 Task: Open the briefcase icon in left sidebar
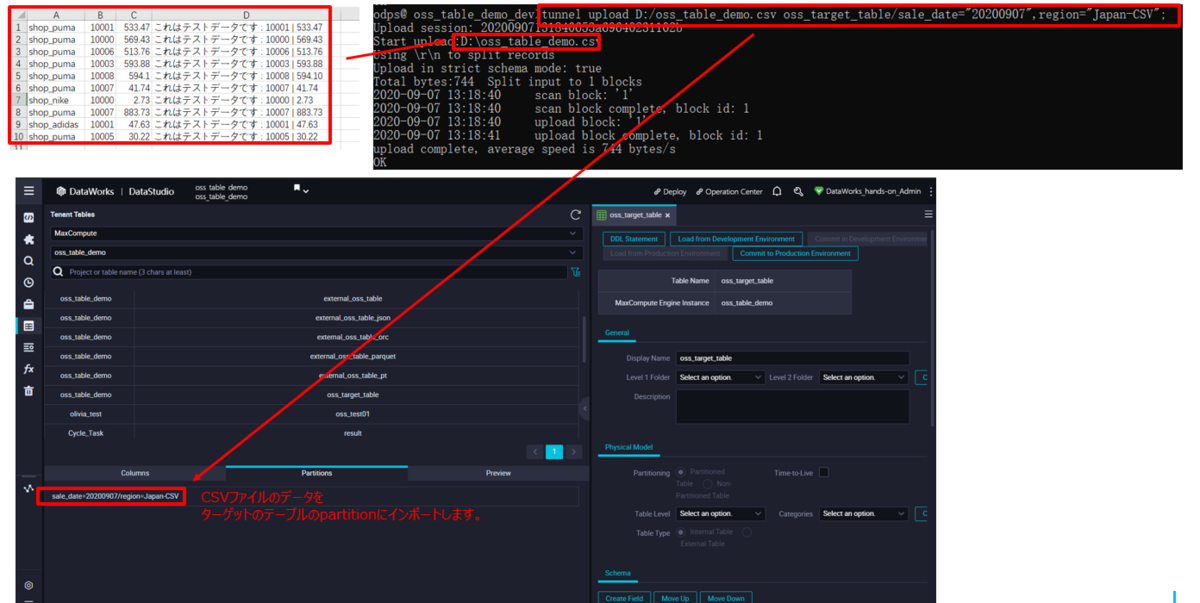(x=29, y=304)
